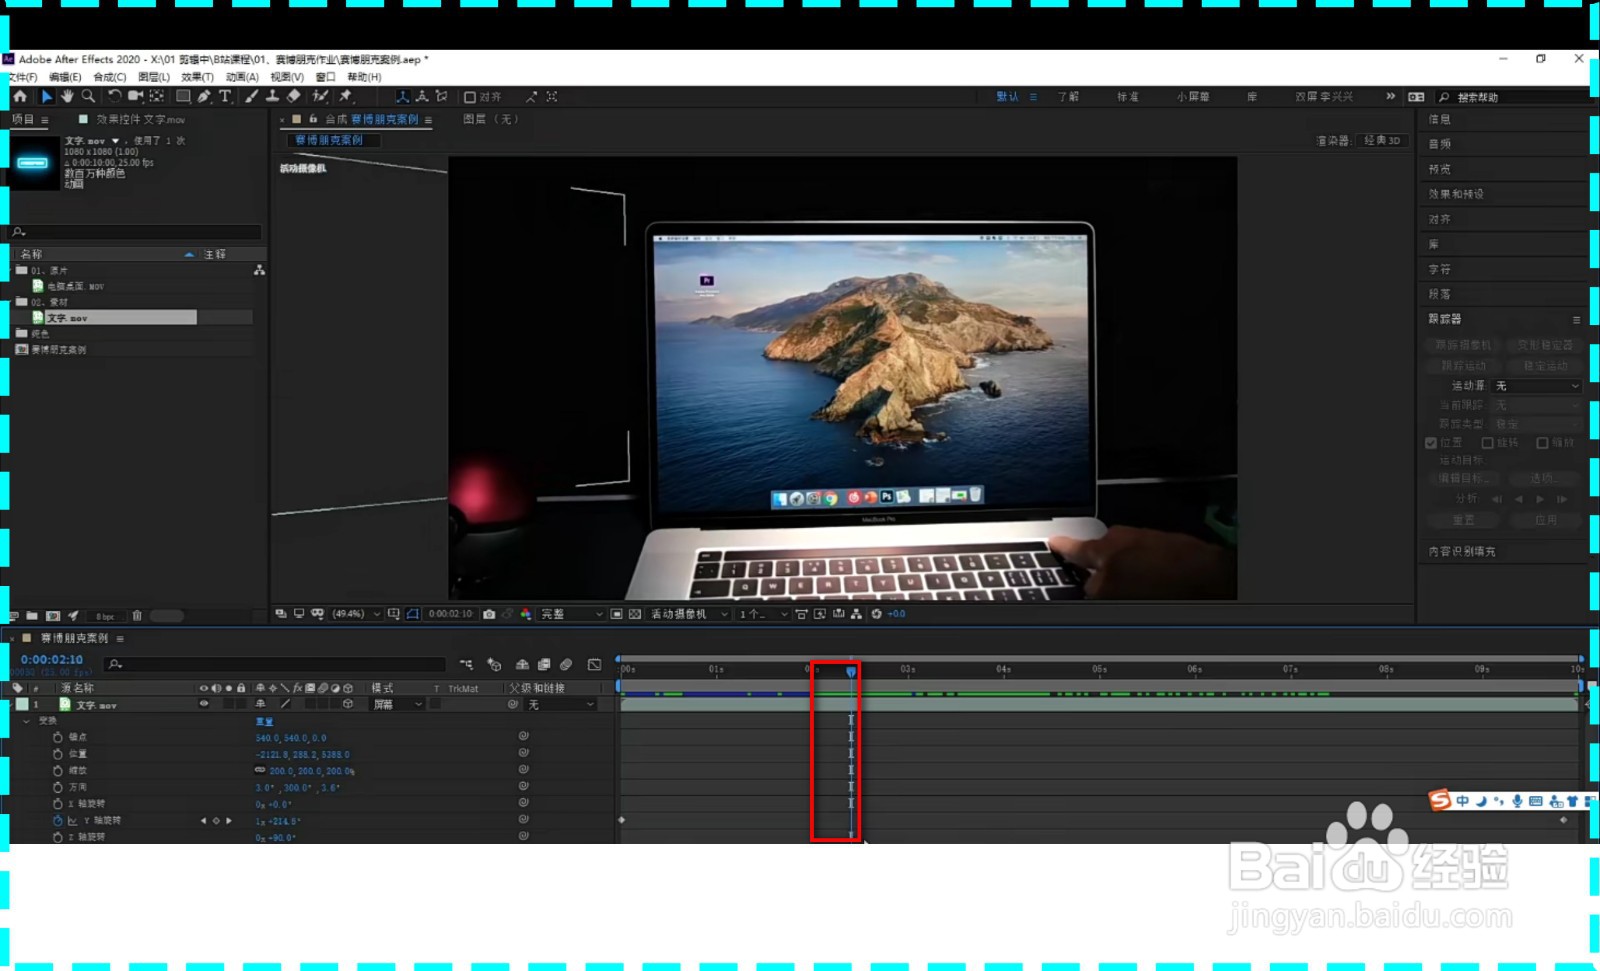Toggle the Y 轴旋转 stopwatch
Image resolution: width=1600 pixels, height=971 pixels.
coord(58,821)
